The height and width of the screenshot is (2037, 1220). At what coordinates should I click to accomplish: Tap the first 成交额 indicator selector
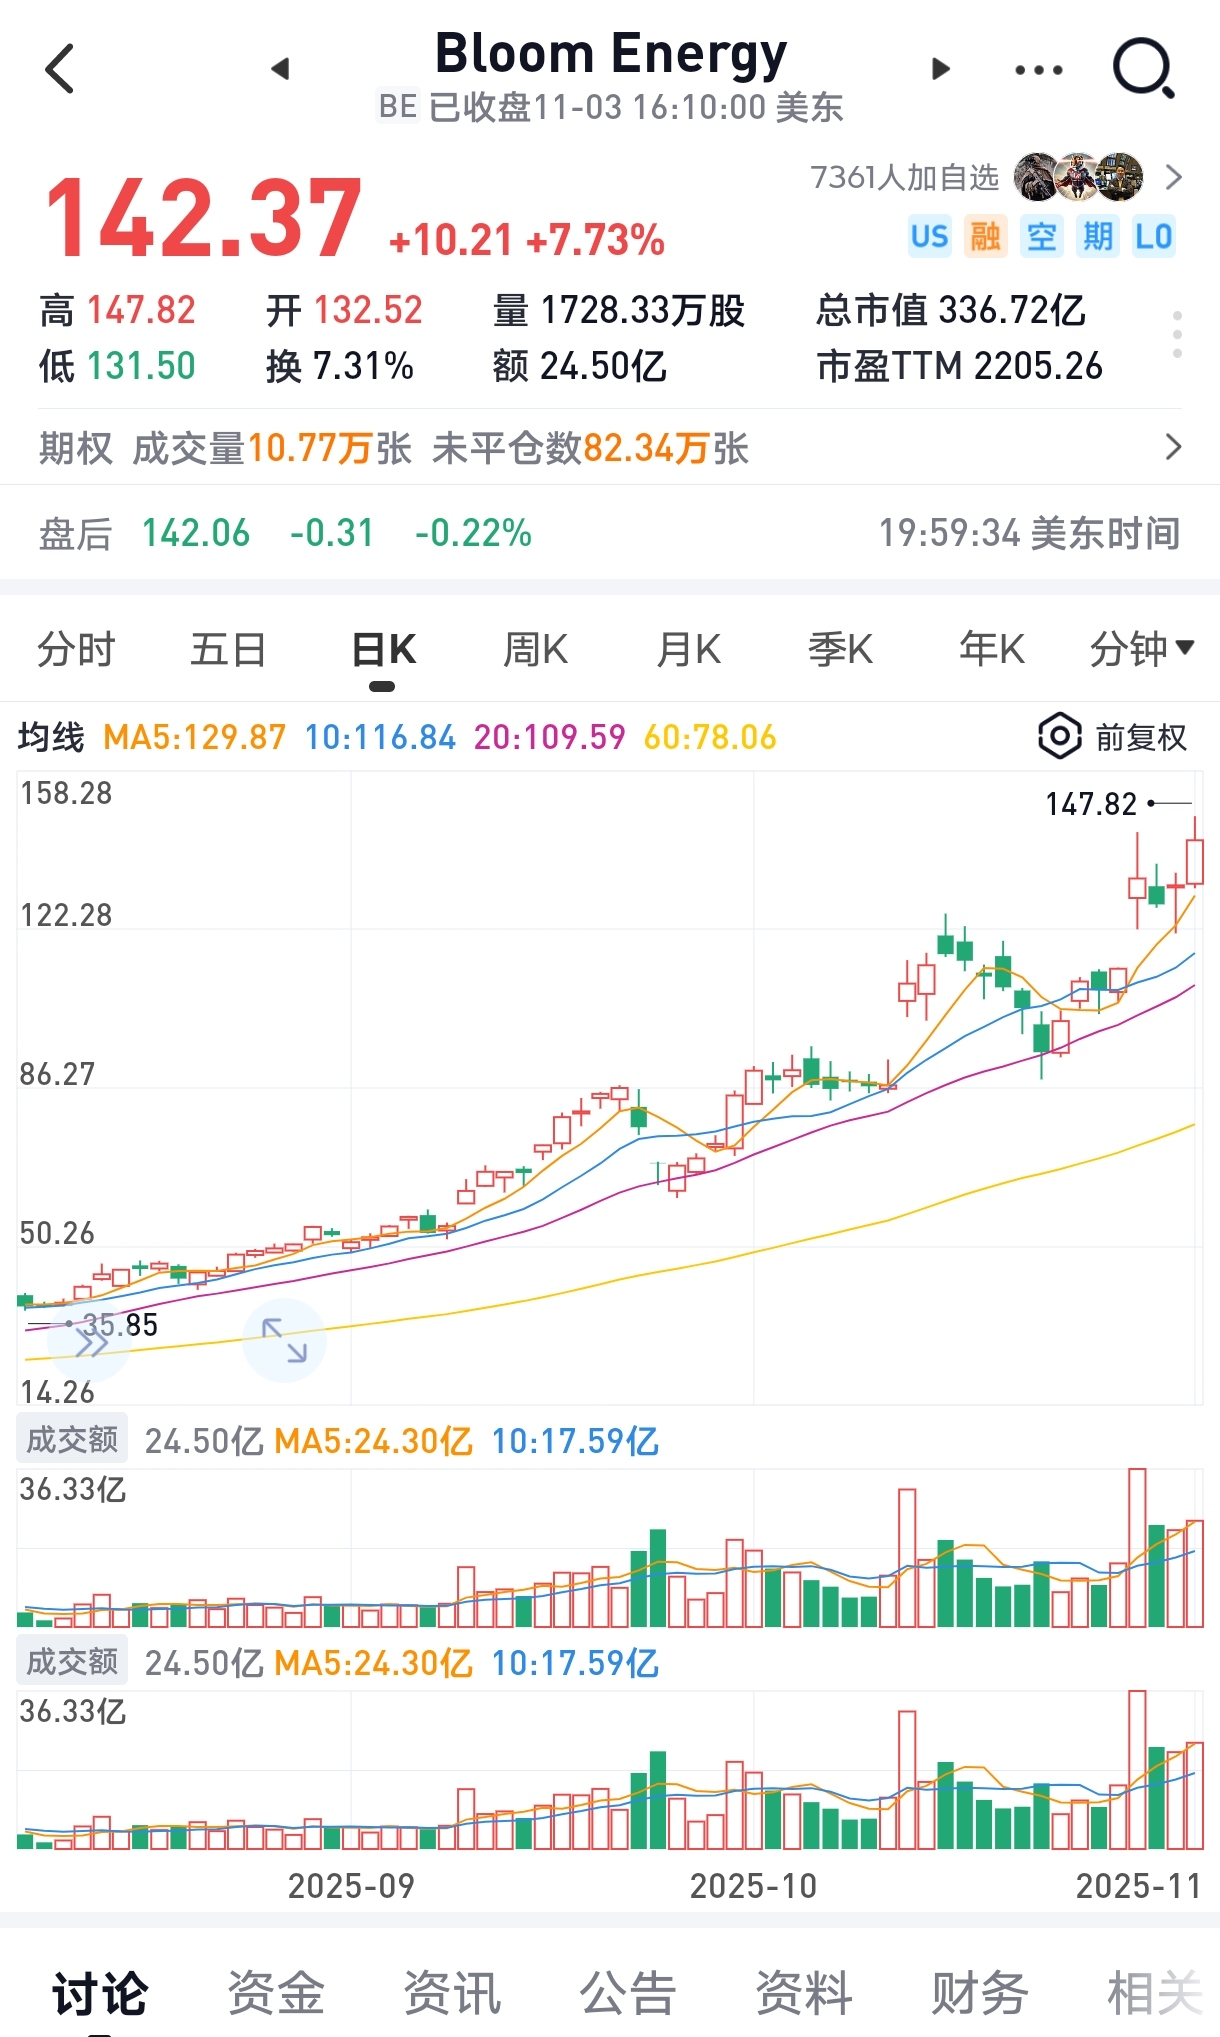(x=72, y=1440)
